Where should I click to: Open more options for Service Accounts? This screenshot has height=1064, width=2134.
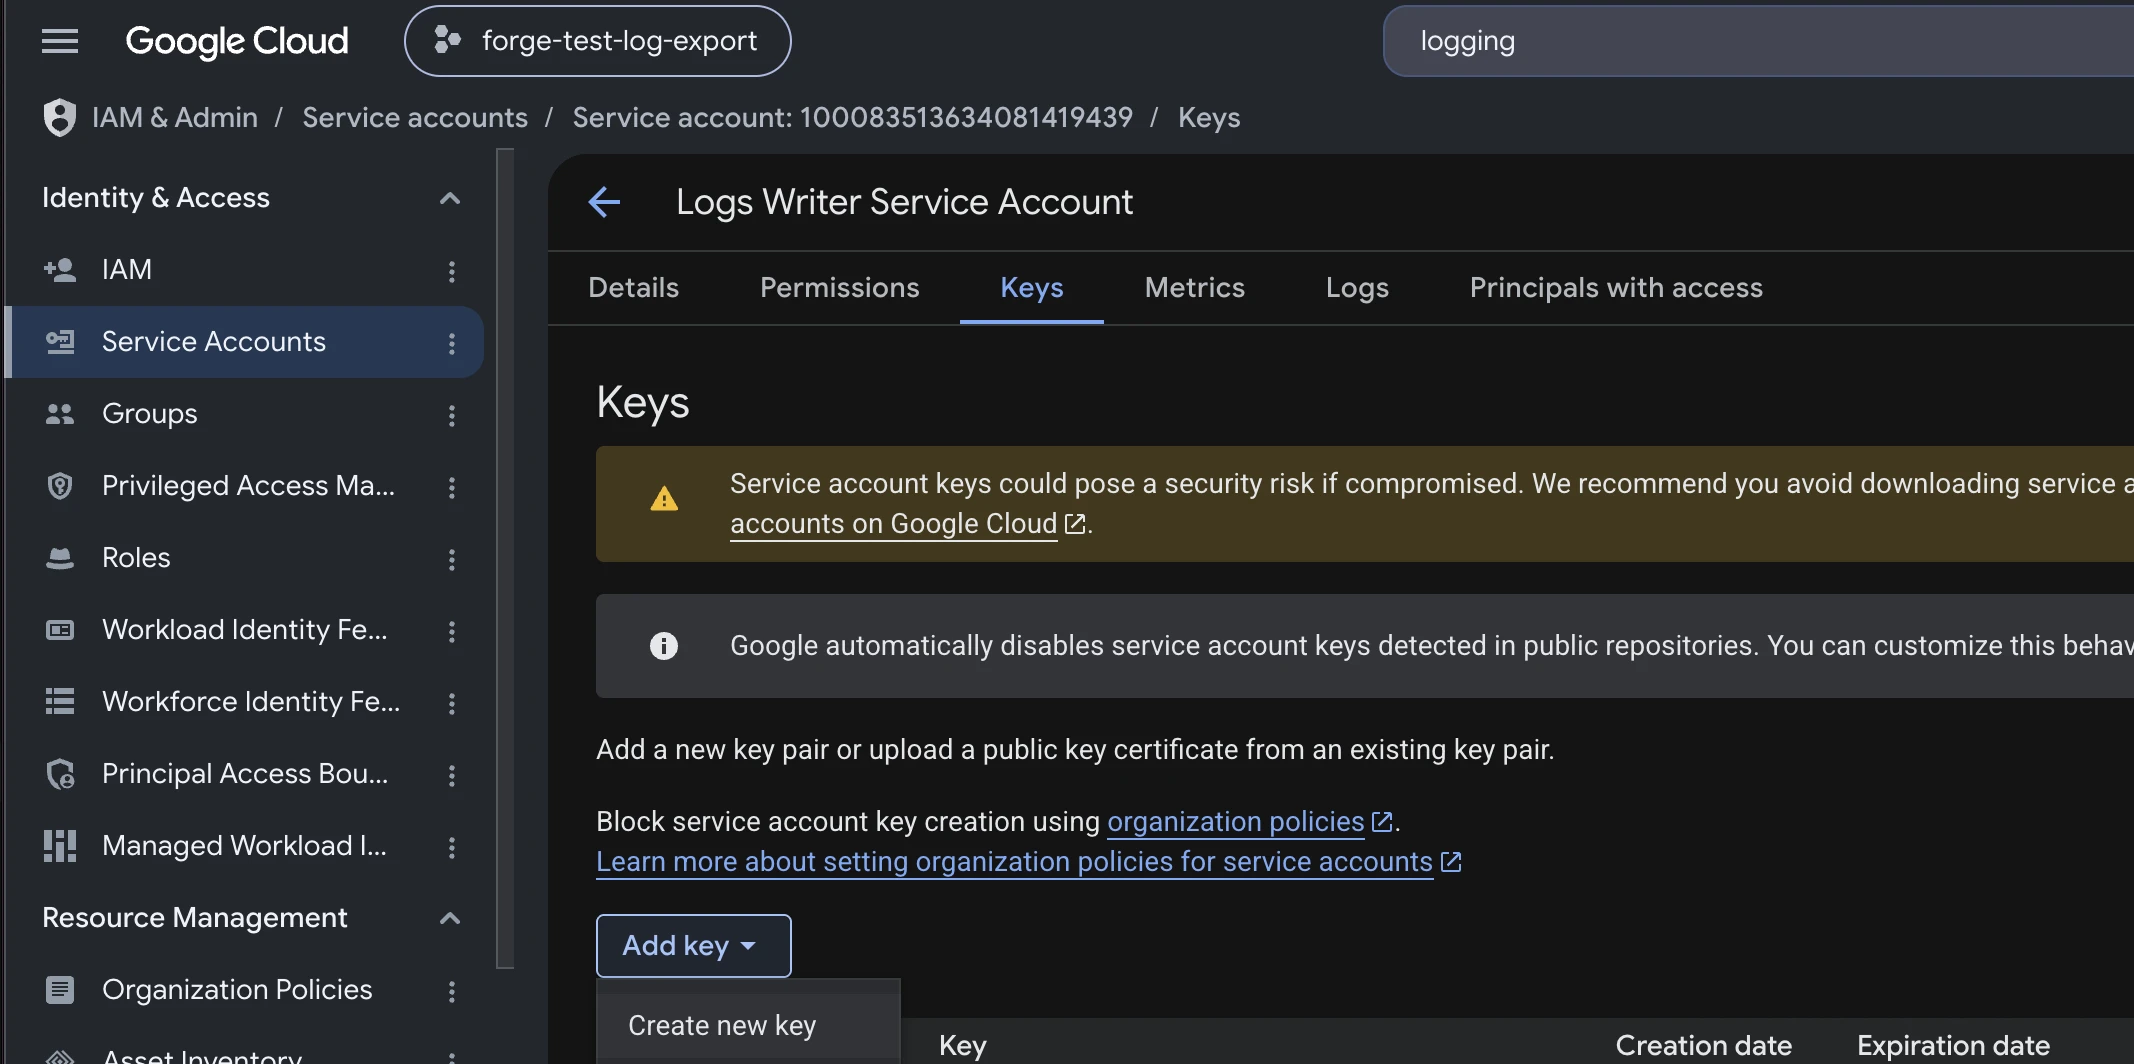(x=452, y=343)
